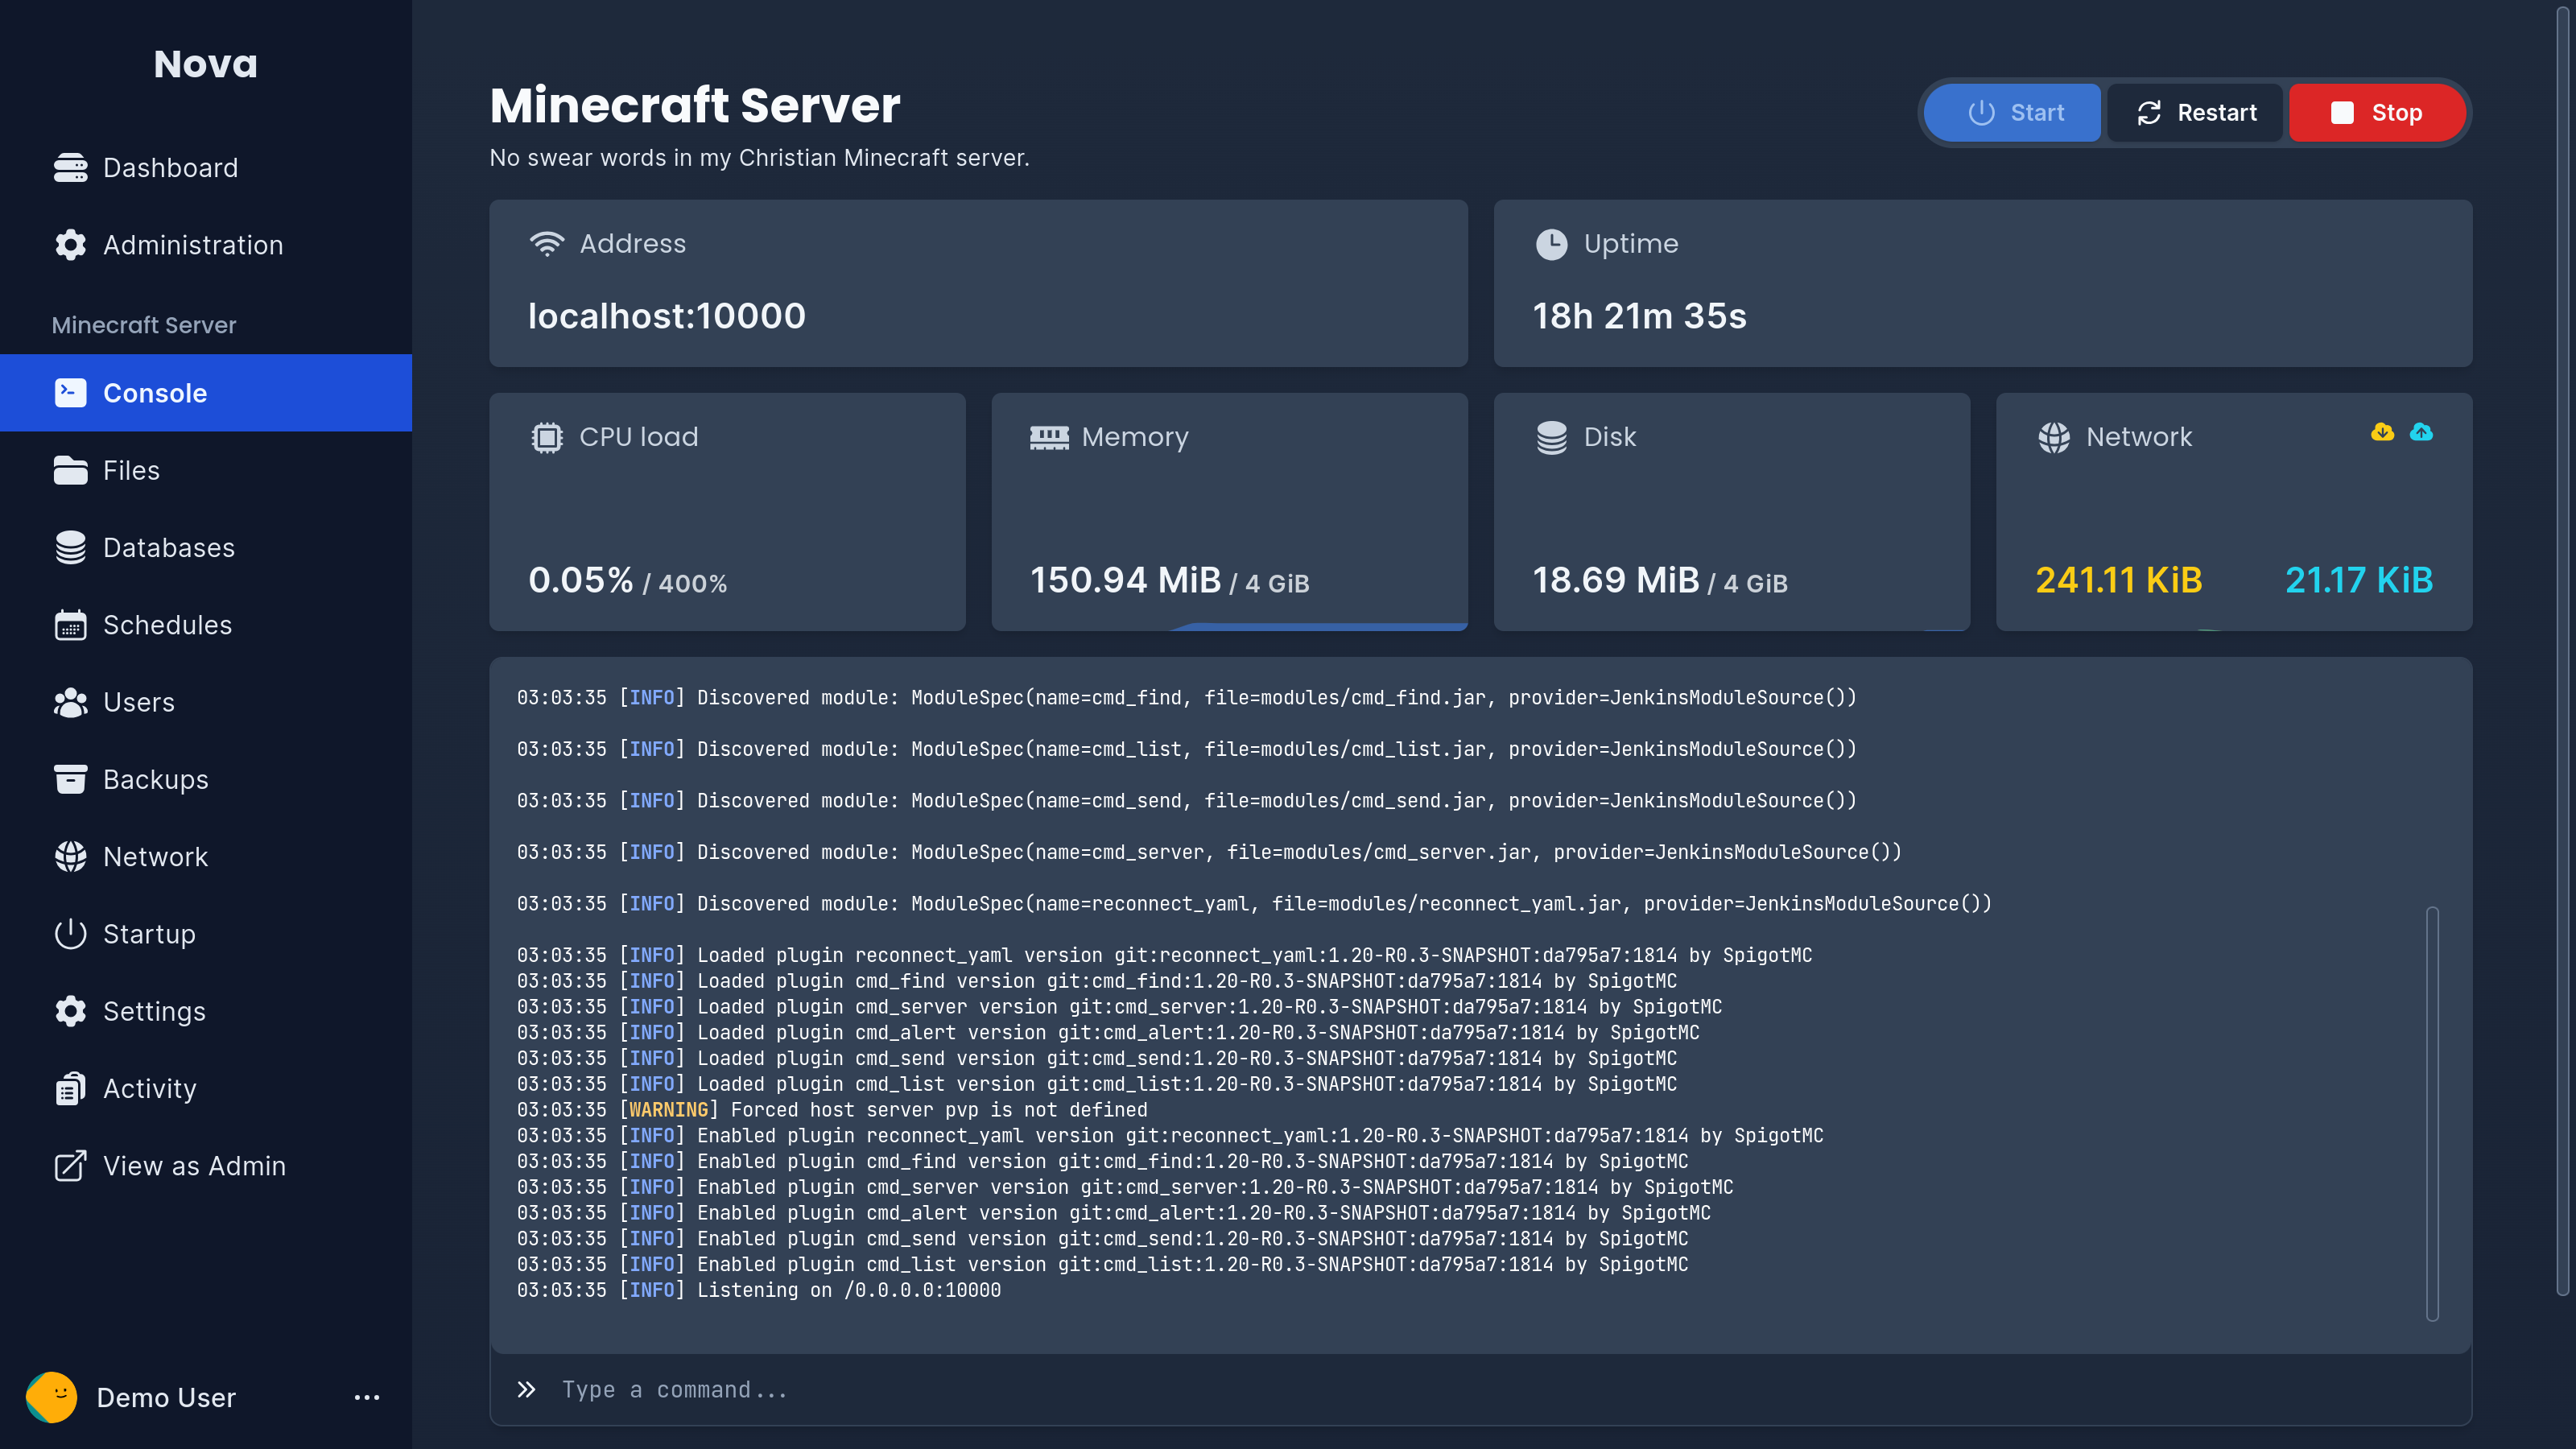
Task: Click the Minecraft Server page title
Action: [695, 105]
